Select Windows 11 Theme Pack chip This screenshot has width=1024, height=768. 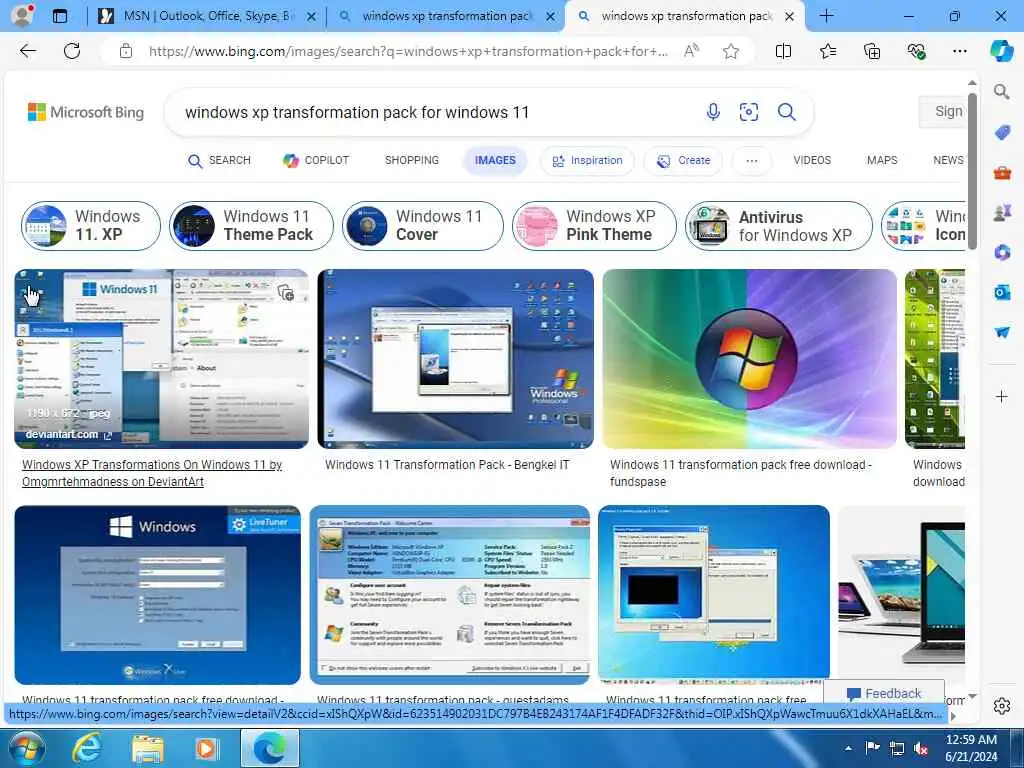tap(251, 226)
